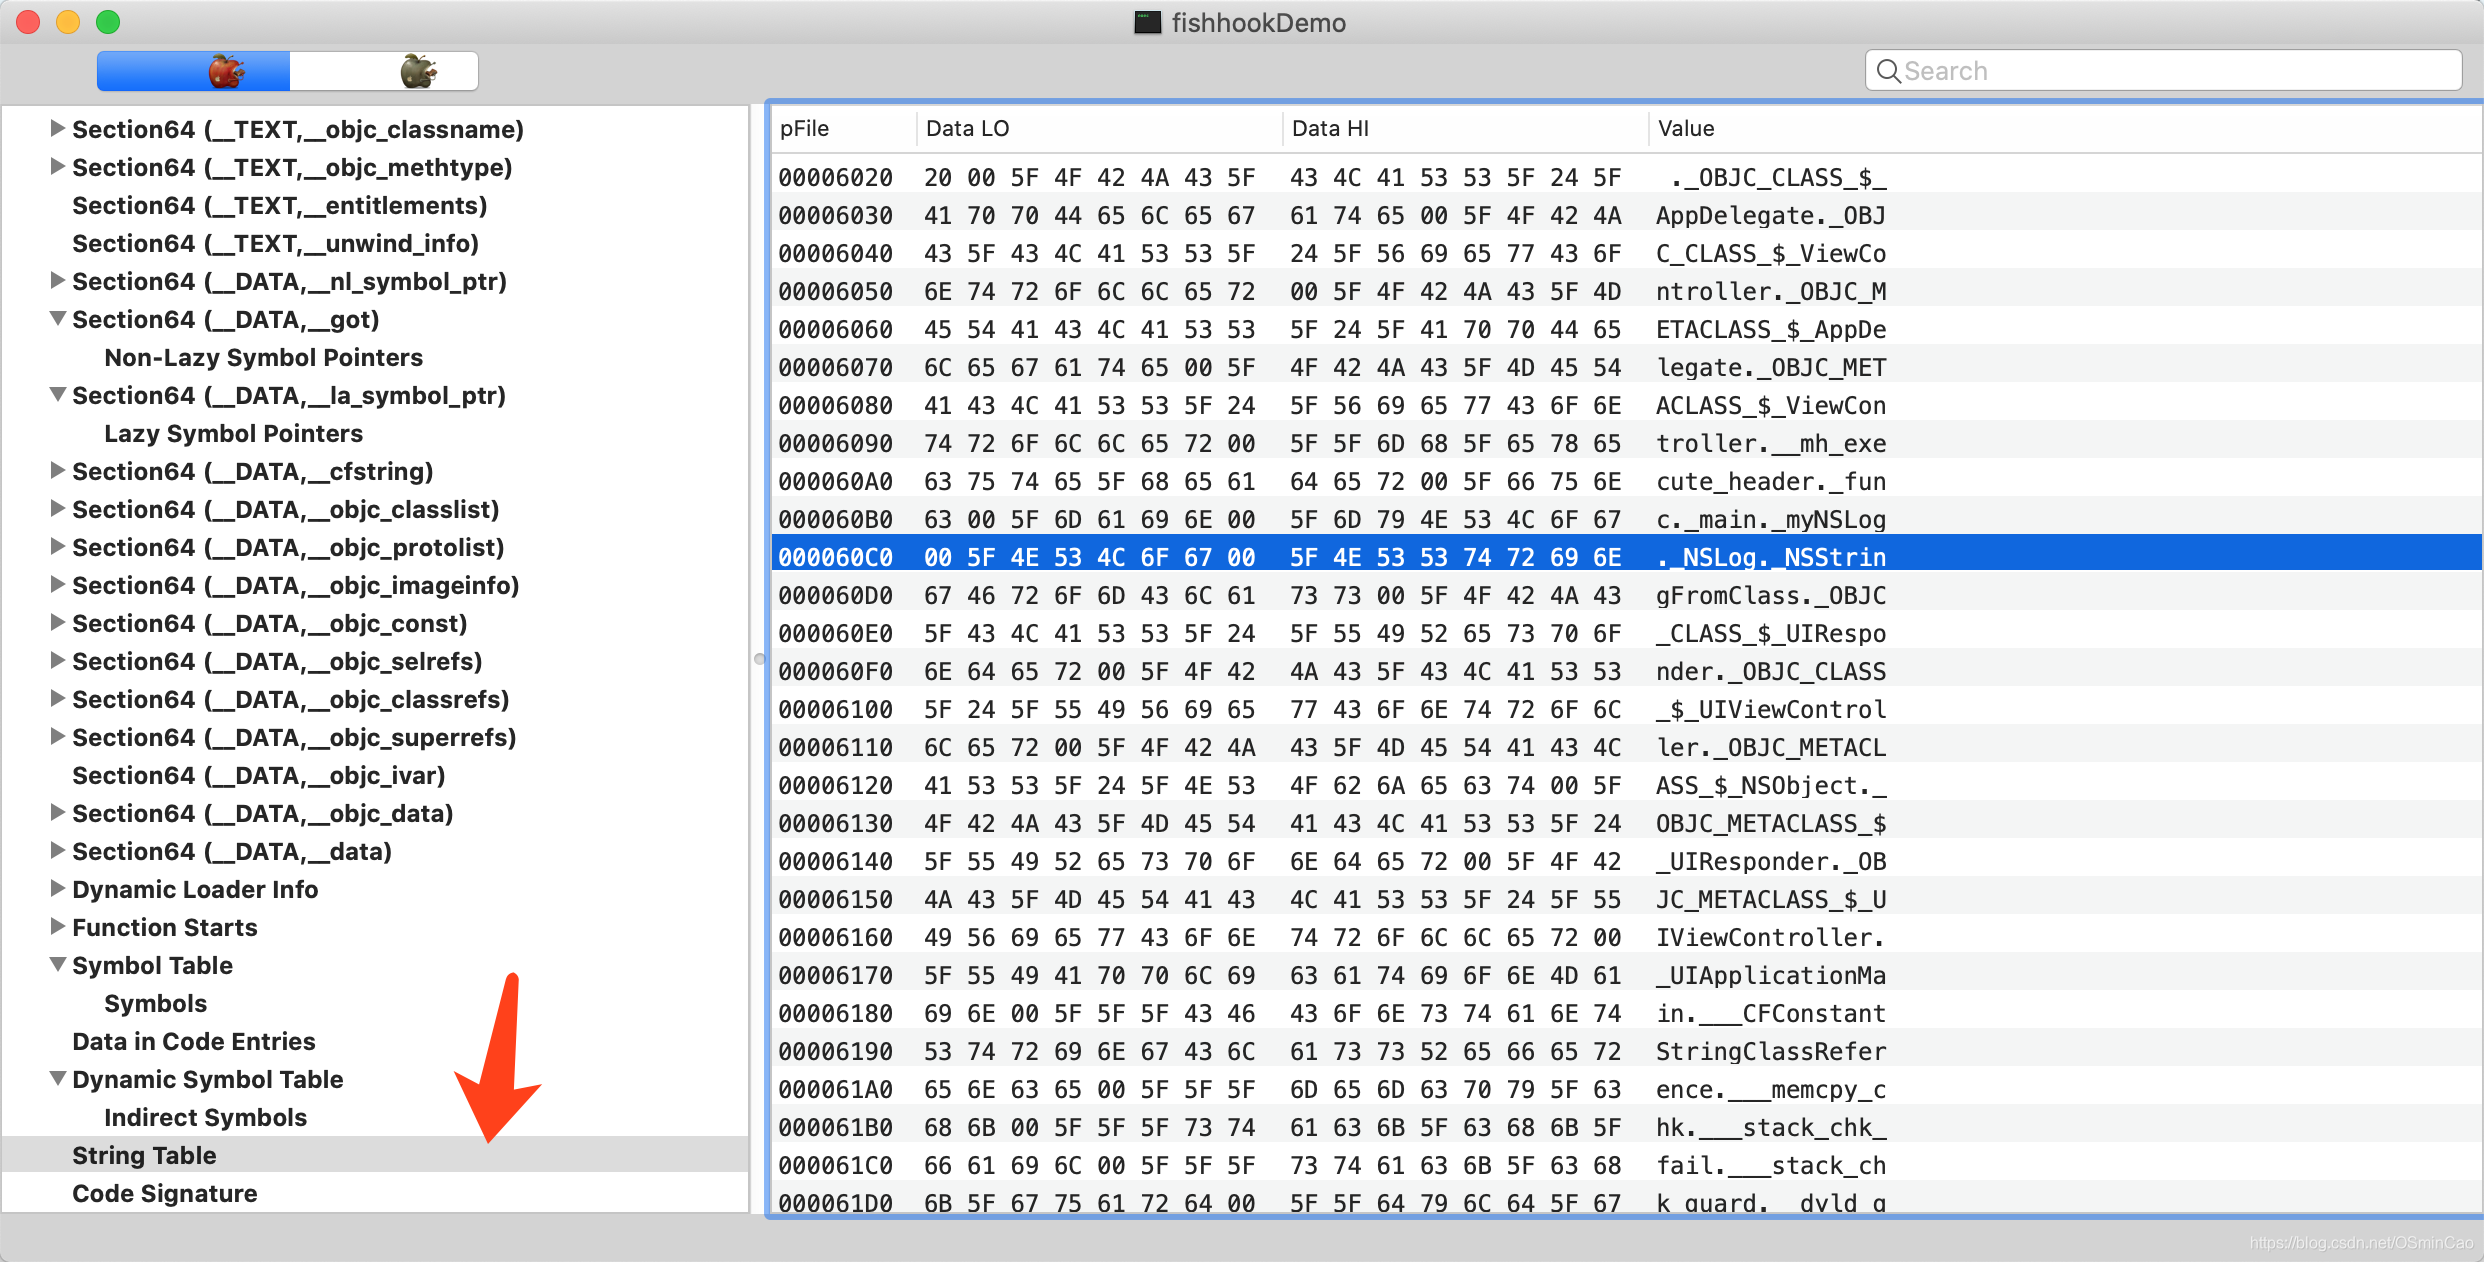Collapse Section64 (__DATA,__got)
This screenshot has width=2484, height=1262.
(58, 318)
